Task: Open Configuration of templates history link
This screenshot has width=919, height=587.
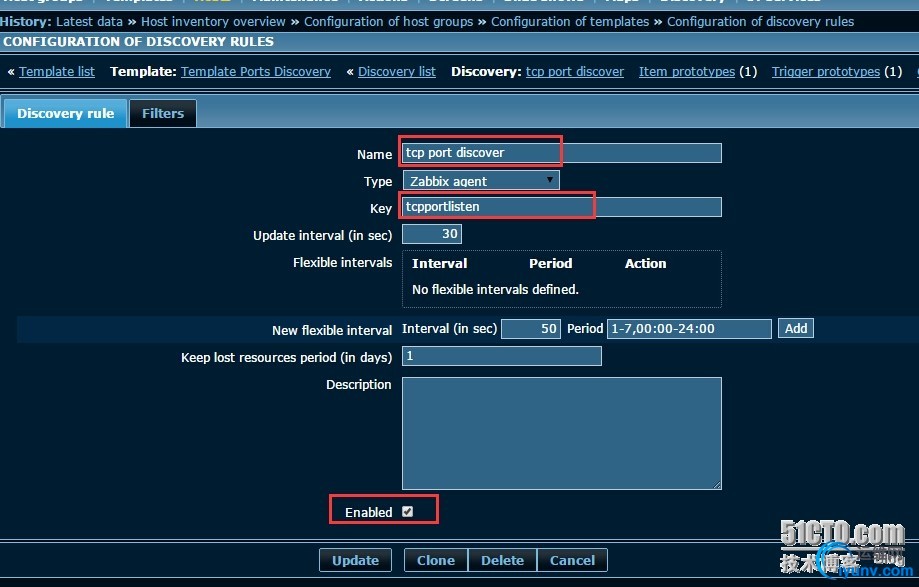Action: tap(570, 22)
